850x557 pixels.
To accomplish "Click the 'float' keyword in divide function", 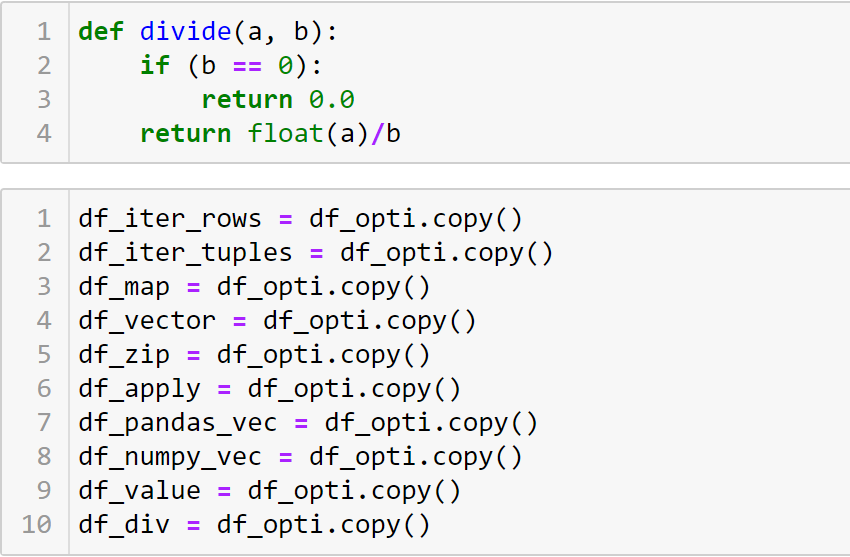I will [285, 134].
